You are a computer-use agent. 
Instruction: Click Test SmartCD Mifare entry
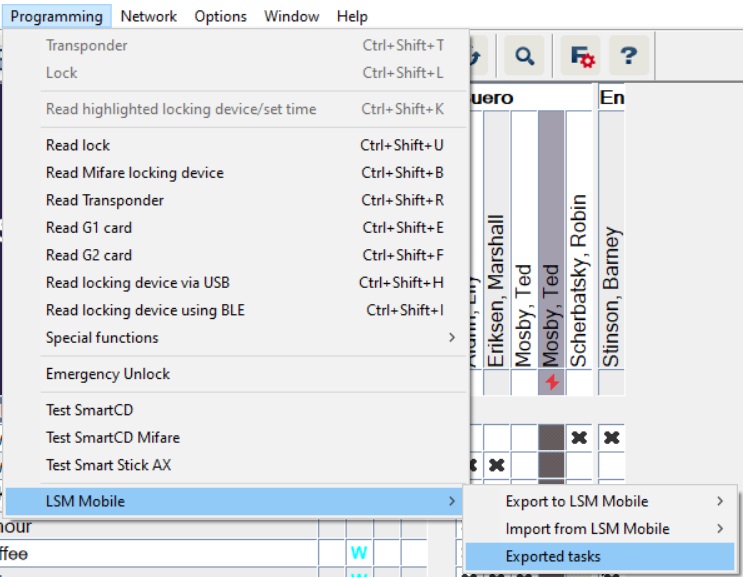[x=113, y=437]
